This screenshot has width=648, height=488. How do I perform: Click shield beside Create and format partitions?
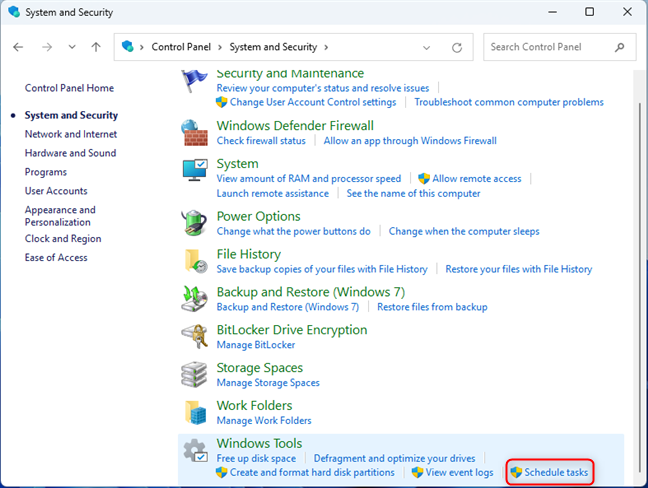tap(222, 472)
